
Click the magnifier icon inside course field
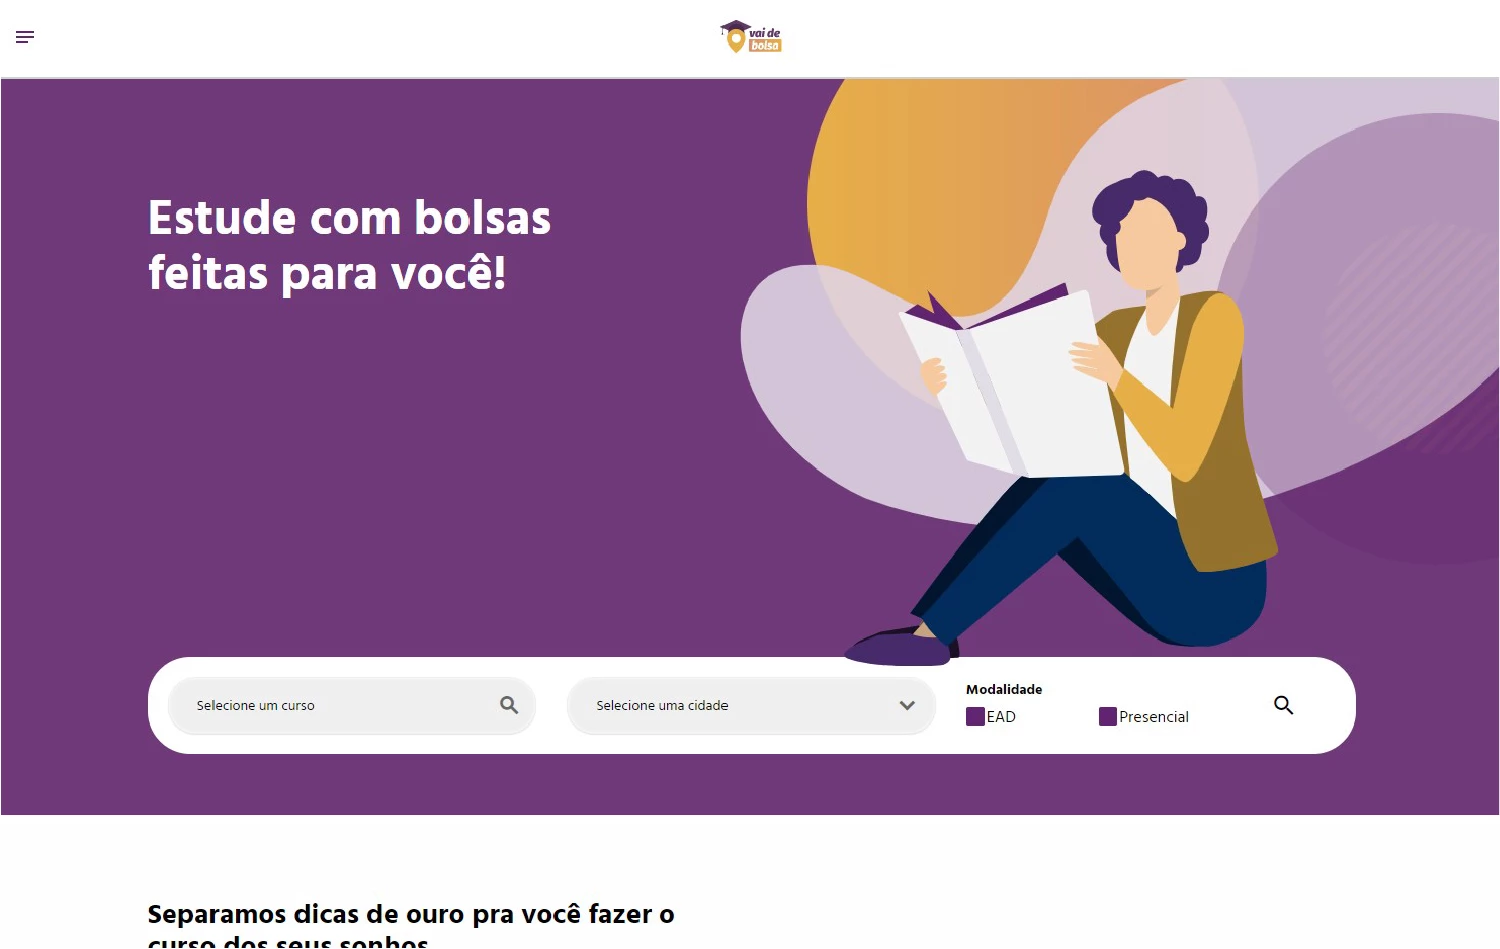(509, 705)
